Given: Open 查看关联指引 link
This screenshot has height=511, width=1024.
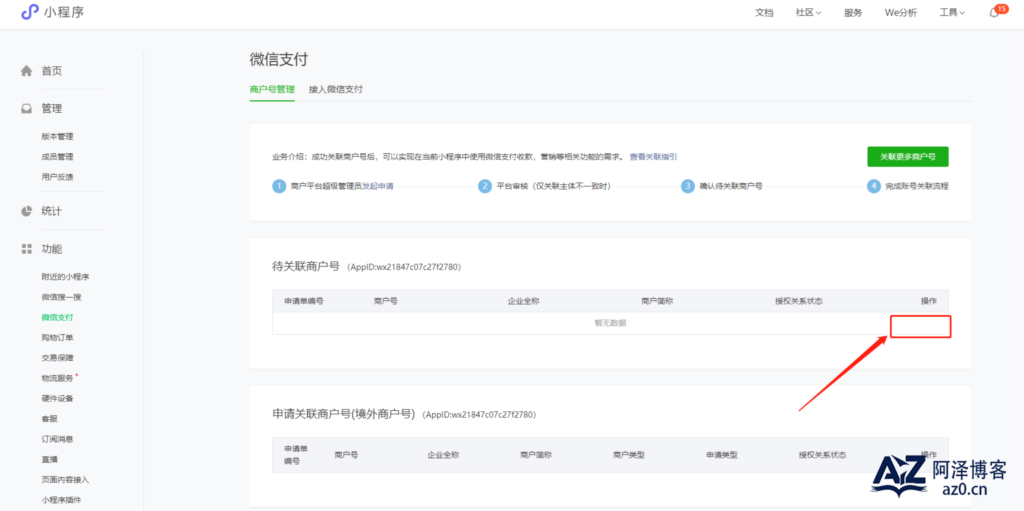Looking at the screenshot, I should click(x=653, y=157).
